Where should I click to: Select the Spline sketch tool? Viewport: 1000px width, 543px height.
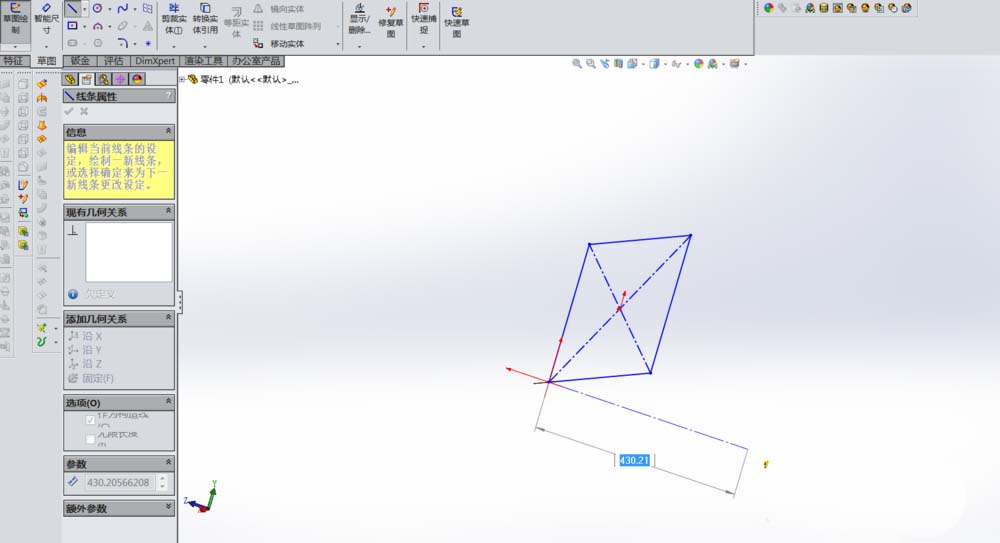tap(122, 9)
